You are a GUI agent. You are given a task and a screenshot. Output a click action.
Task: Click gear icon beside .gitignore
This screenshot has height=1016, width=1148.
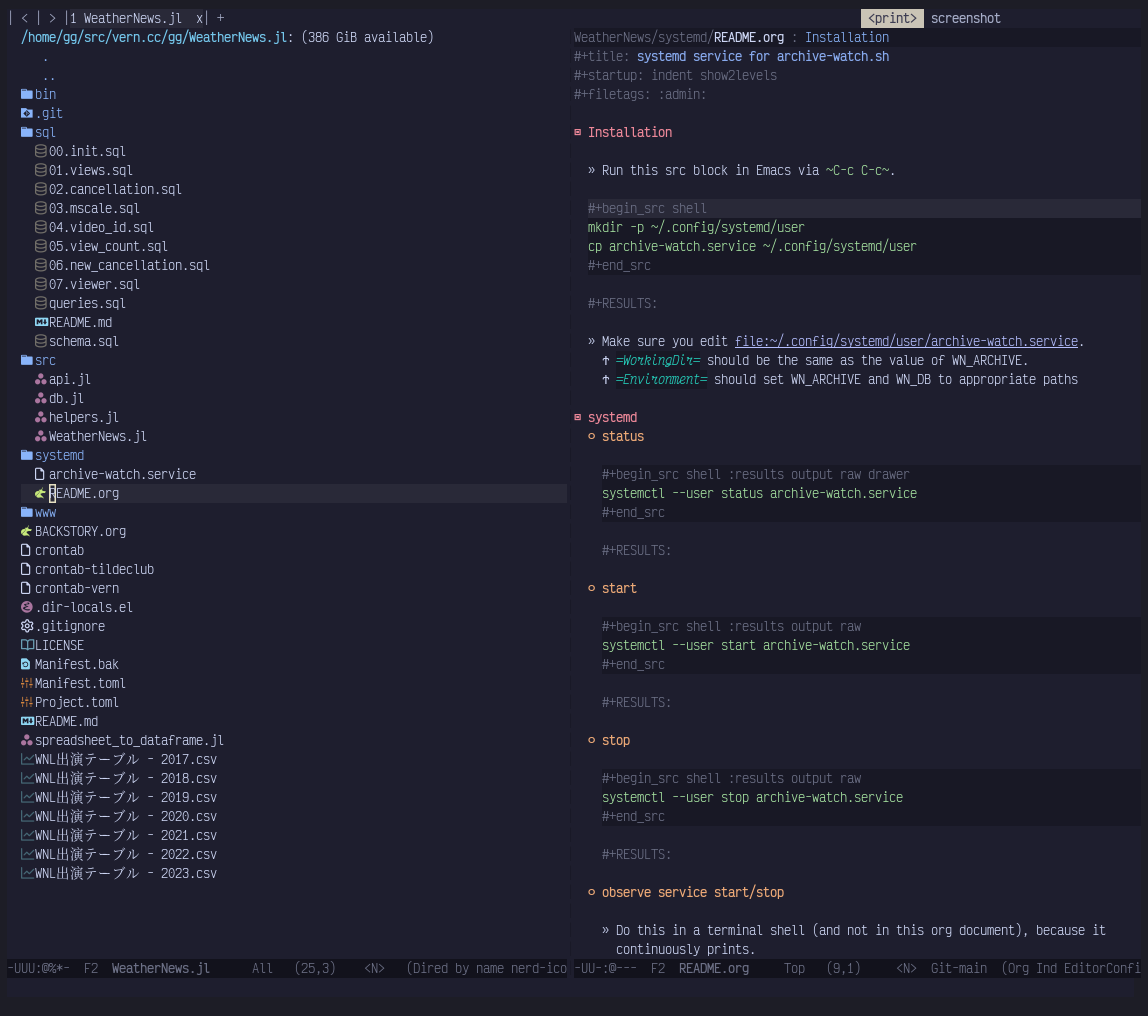27,627
